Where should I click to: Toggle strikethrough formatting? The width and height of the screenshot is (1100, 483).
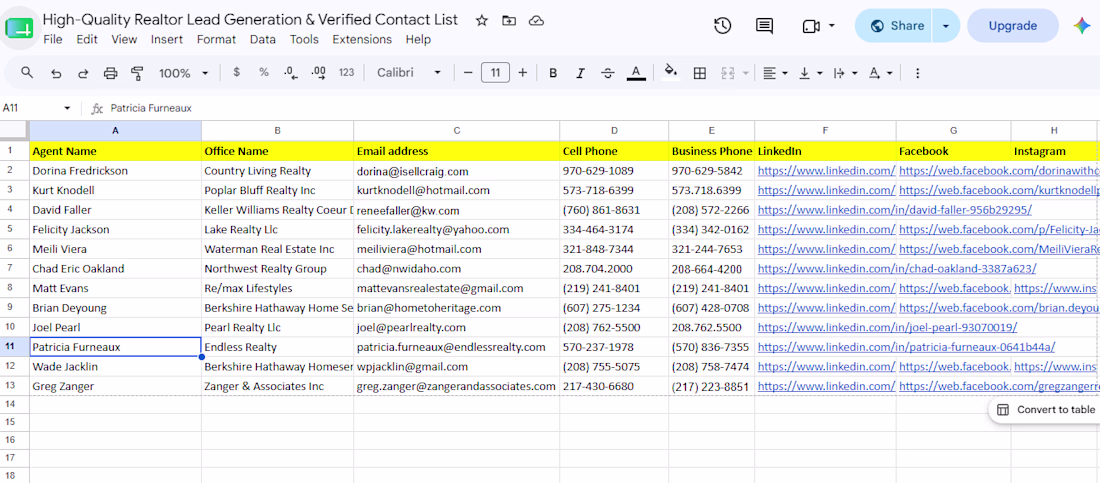[x=608, y=73]
